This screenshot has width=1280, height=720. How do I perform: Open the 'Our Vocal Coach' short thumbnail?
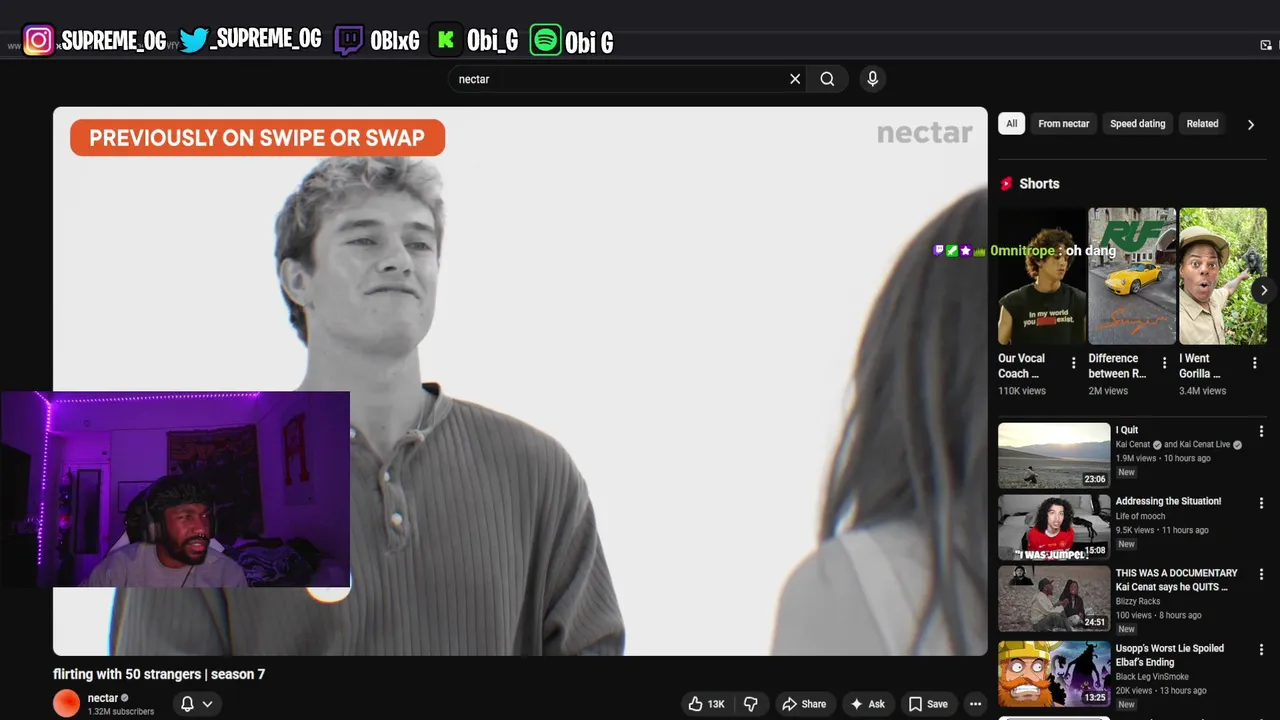pyautogui.click(x=1041, y=276)
